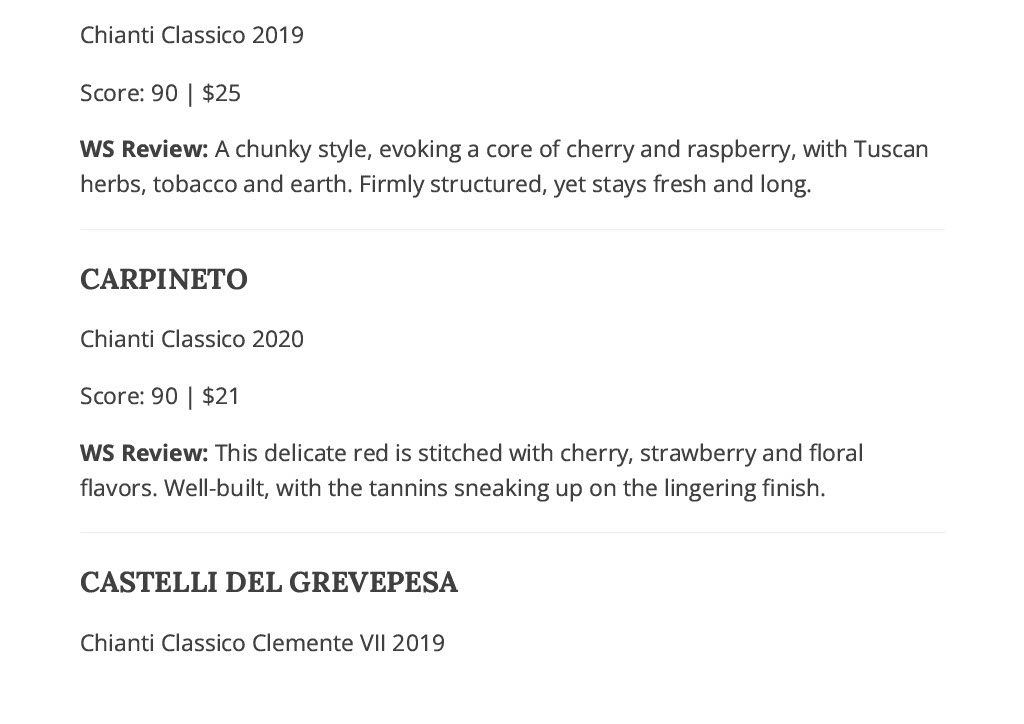Click the CASTELLI DEL GREVEPESA heading
Viewport: 1024px width, 724px height.
[269, 582]
